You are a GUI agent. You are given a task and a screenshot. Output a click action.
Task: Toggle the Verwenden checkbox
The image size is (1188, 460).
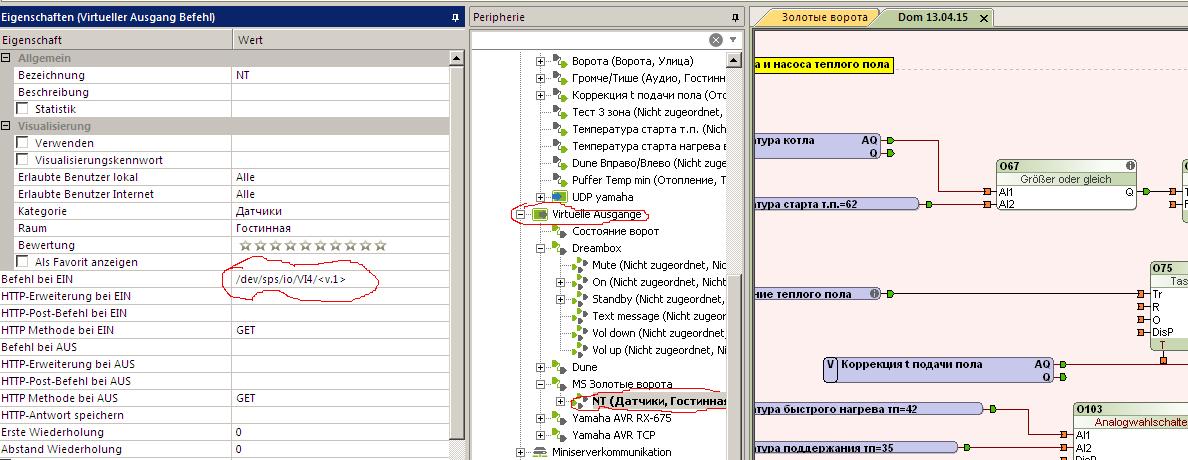tap(22, 143)
